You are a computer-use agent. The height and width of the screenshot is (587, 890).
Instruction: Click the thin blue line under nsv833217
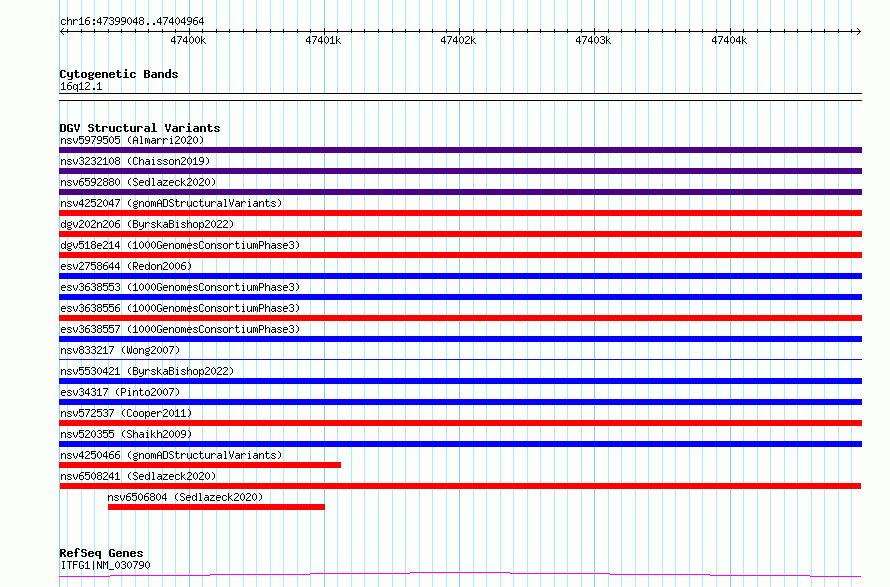pos(460,359)
